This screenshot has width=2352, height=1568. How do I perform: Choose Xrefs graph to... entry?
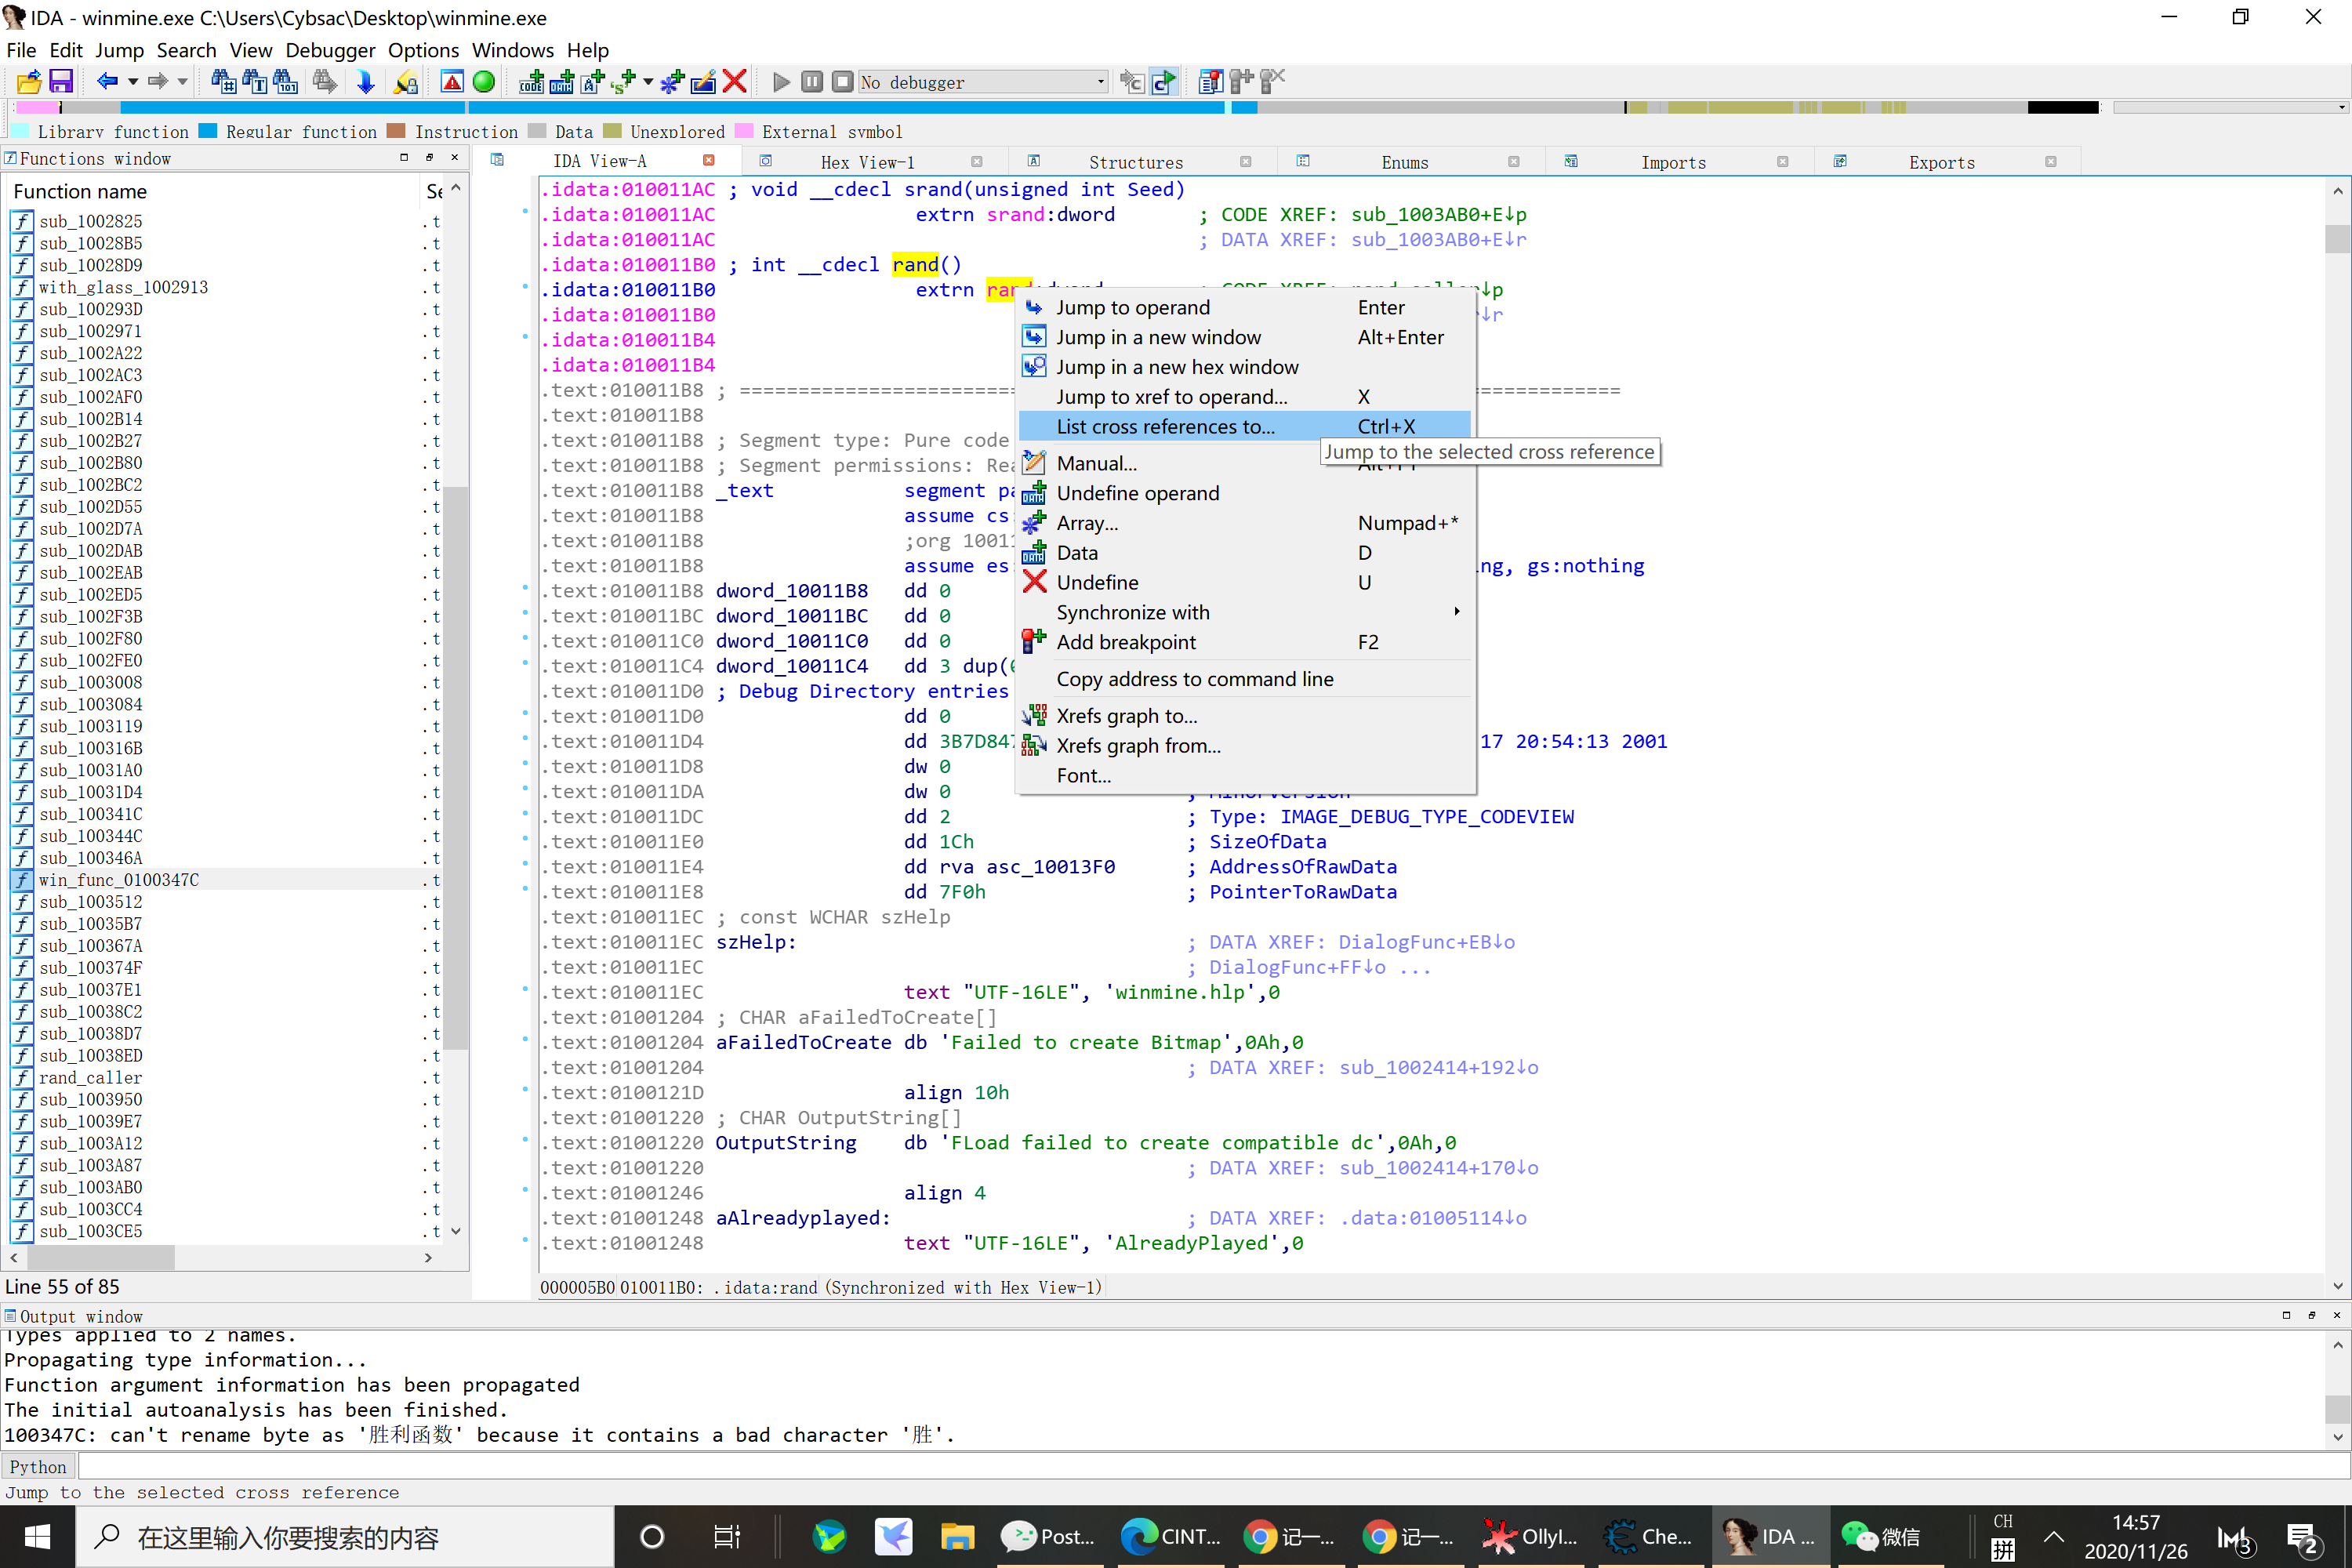(1245, 716)
